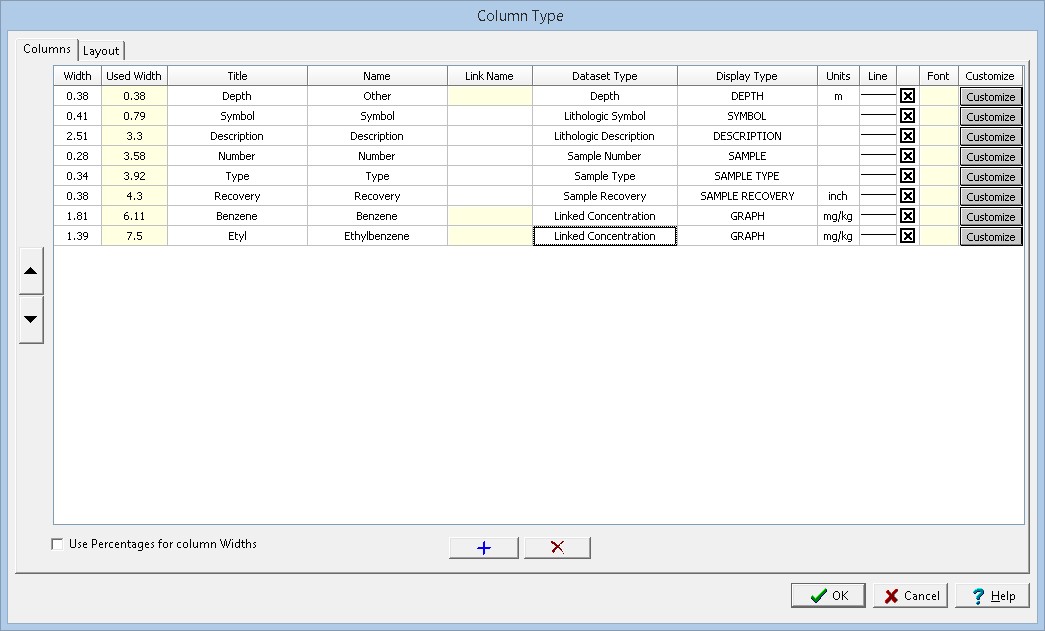This screenshot has height=631, width=1045.
Task: Delete the column with the red X button
Action: point(557,548)
